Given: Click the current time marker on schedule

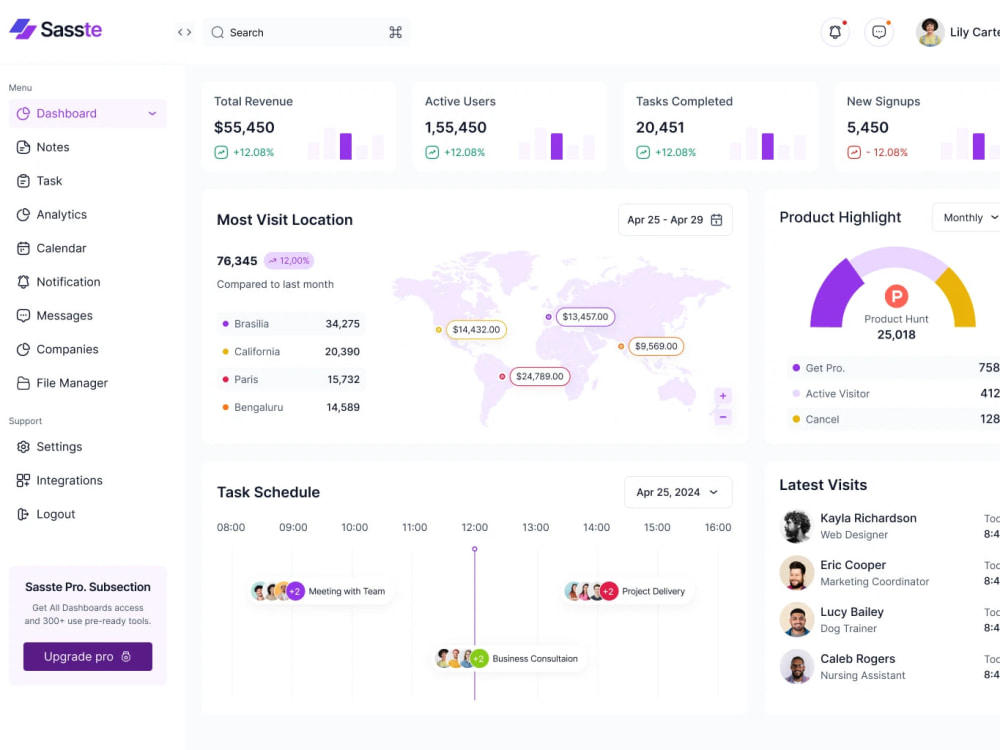Looking at the screenshot, I should (474, 549).
